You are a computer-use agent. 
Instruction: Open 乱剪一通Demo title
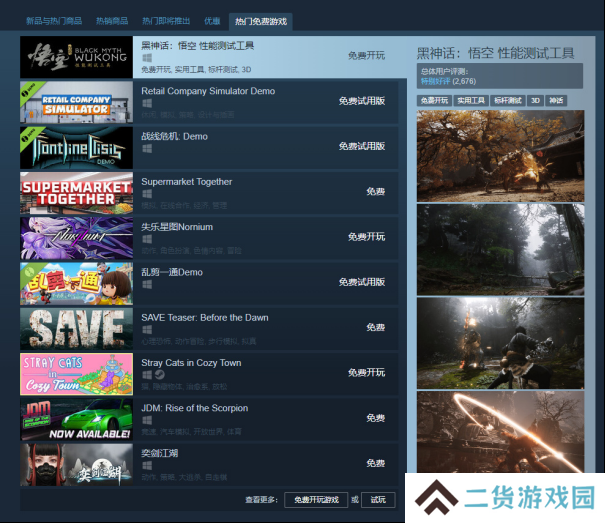point(172,272)
